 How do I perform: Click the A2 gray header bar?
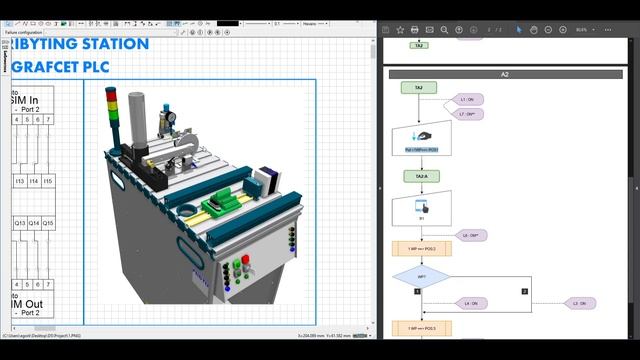click(x=506, y=74)
